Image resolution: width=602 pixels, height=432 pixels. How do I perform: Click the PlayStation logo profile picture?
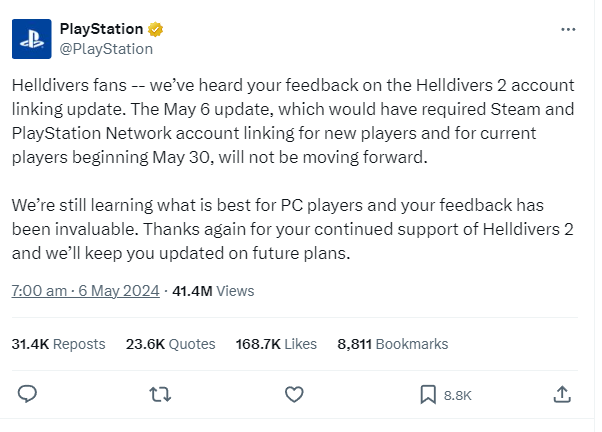point(31,39)
